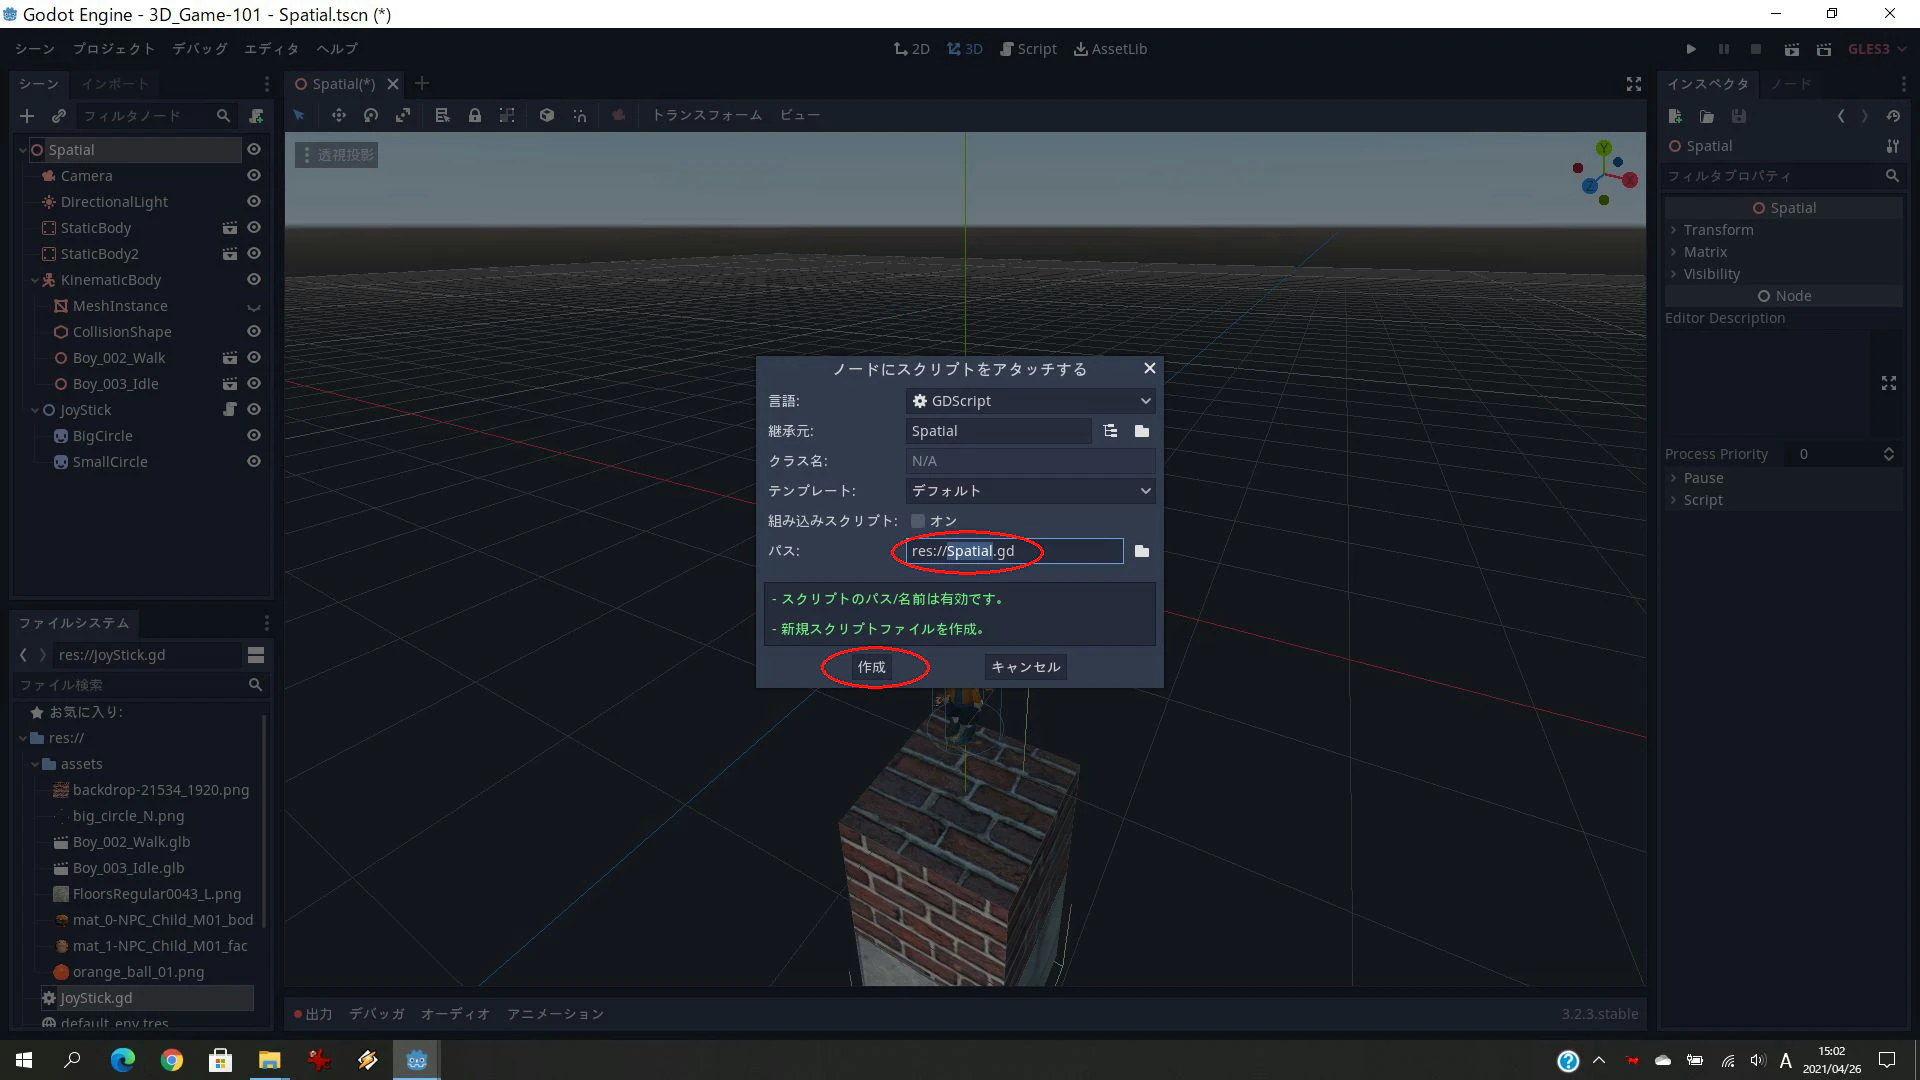Toggle distraction free mode icon
The width and height of the screenshot is (1920, 1080).
coord(1634,84)
